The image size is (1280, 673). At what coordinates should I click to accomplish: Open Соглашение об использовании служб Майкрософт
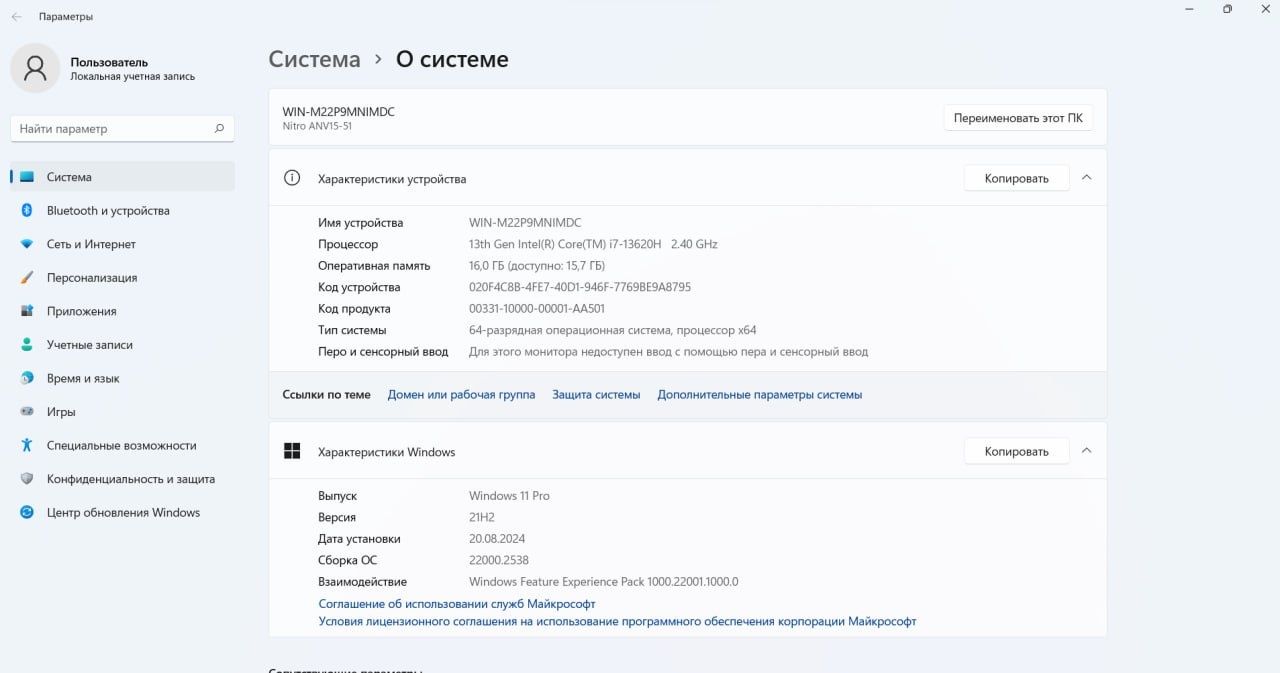(x=457, y=604)
